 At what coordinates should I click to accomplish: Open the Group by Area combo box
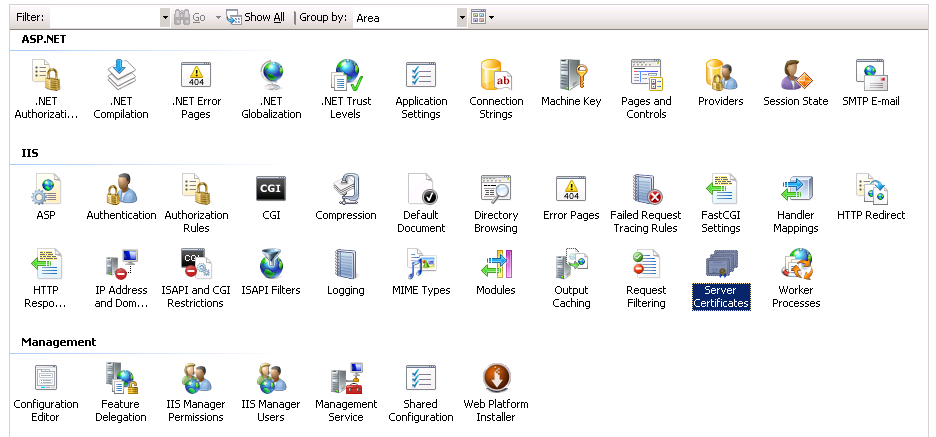coord(410,18)
